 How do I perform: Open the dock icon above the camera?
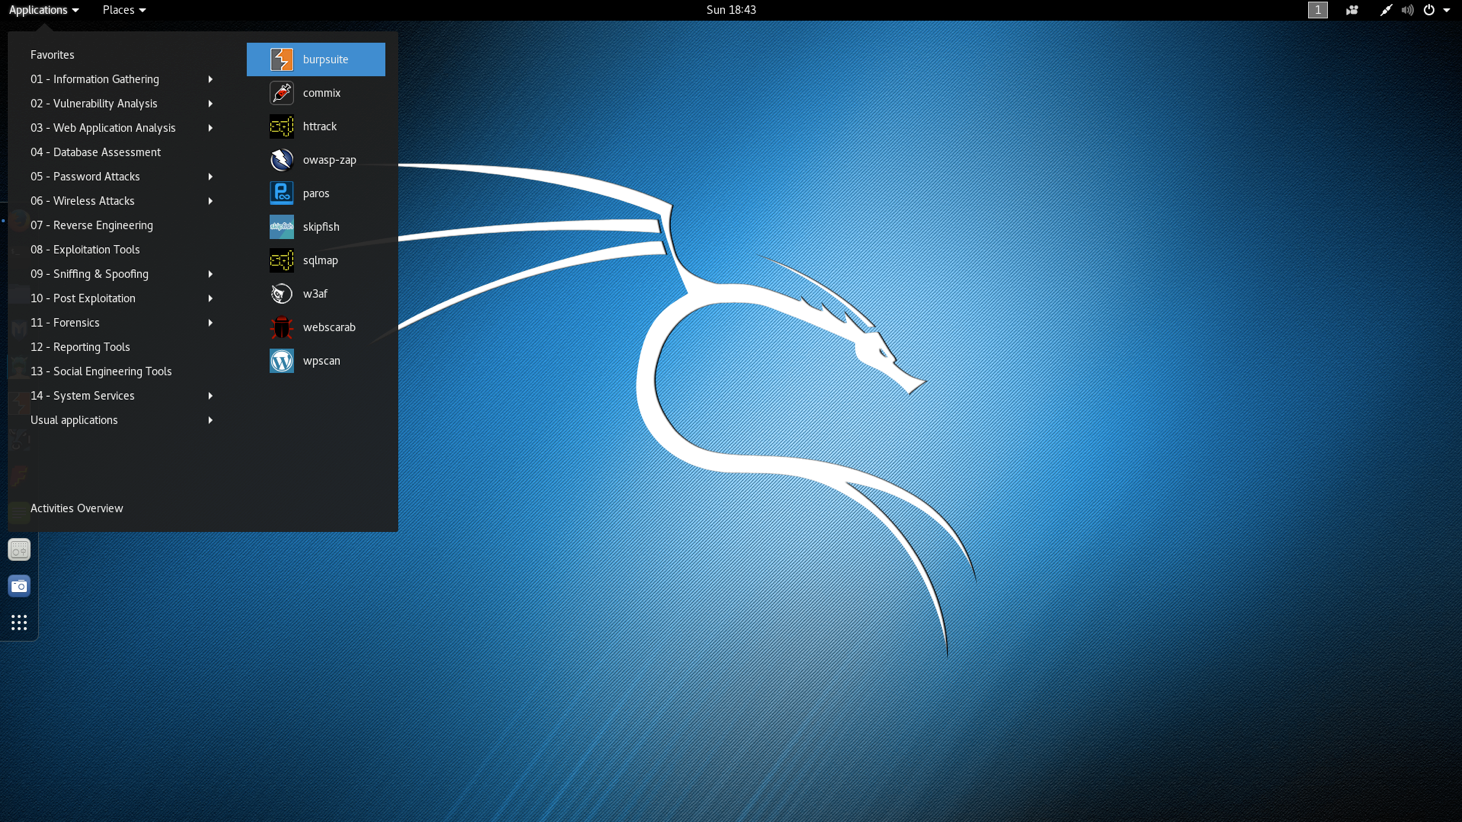coord(19,550)
